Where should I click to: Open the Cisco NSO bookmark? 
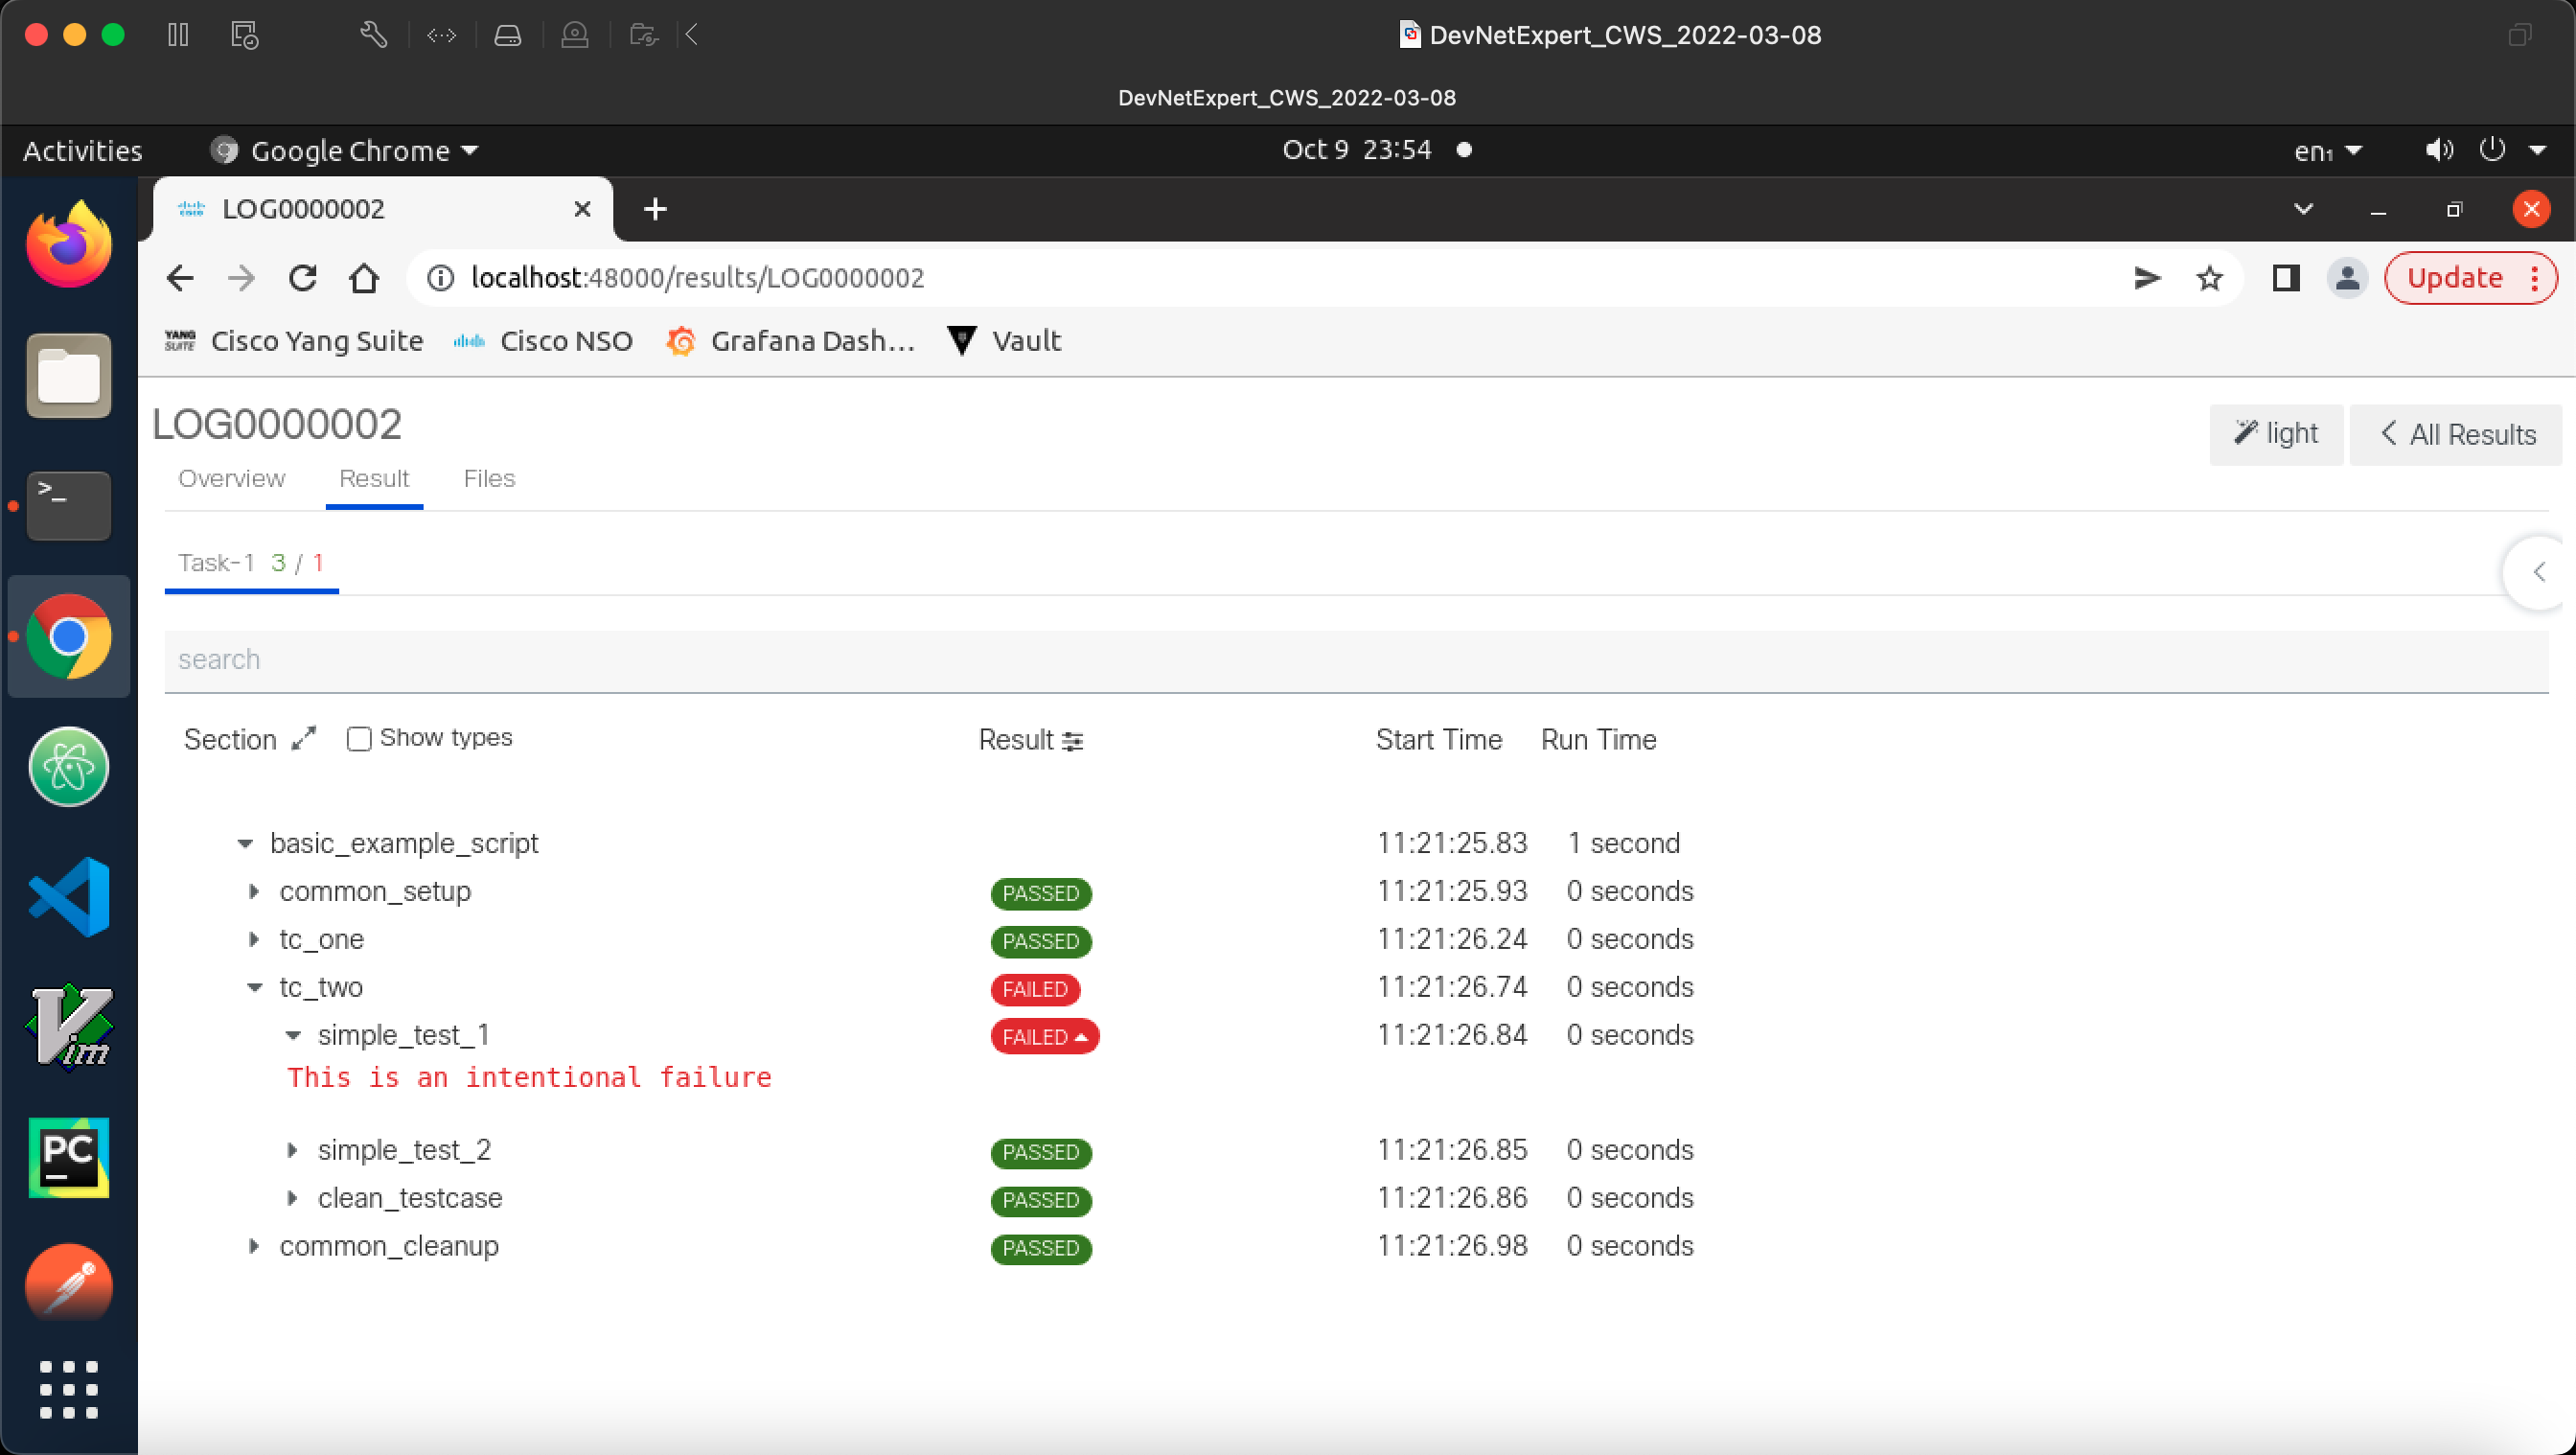tap(543, 341)
